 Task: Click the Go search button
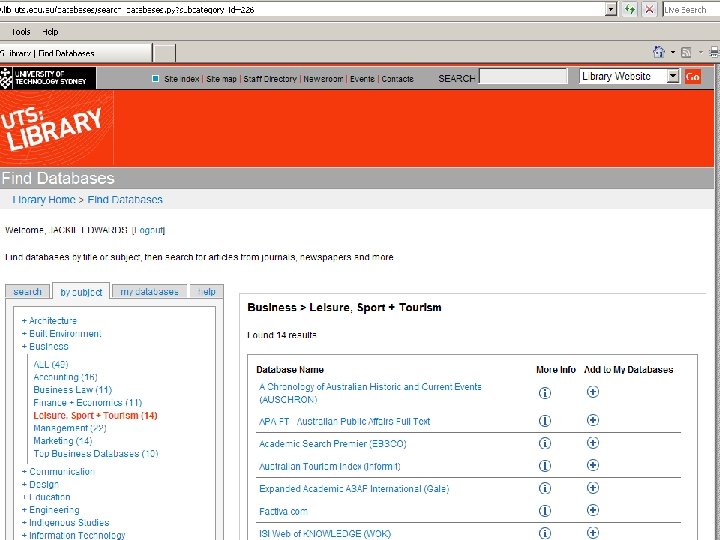point(692,76)
